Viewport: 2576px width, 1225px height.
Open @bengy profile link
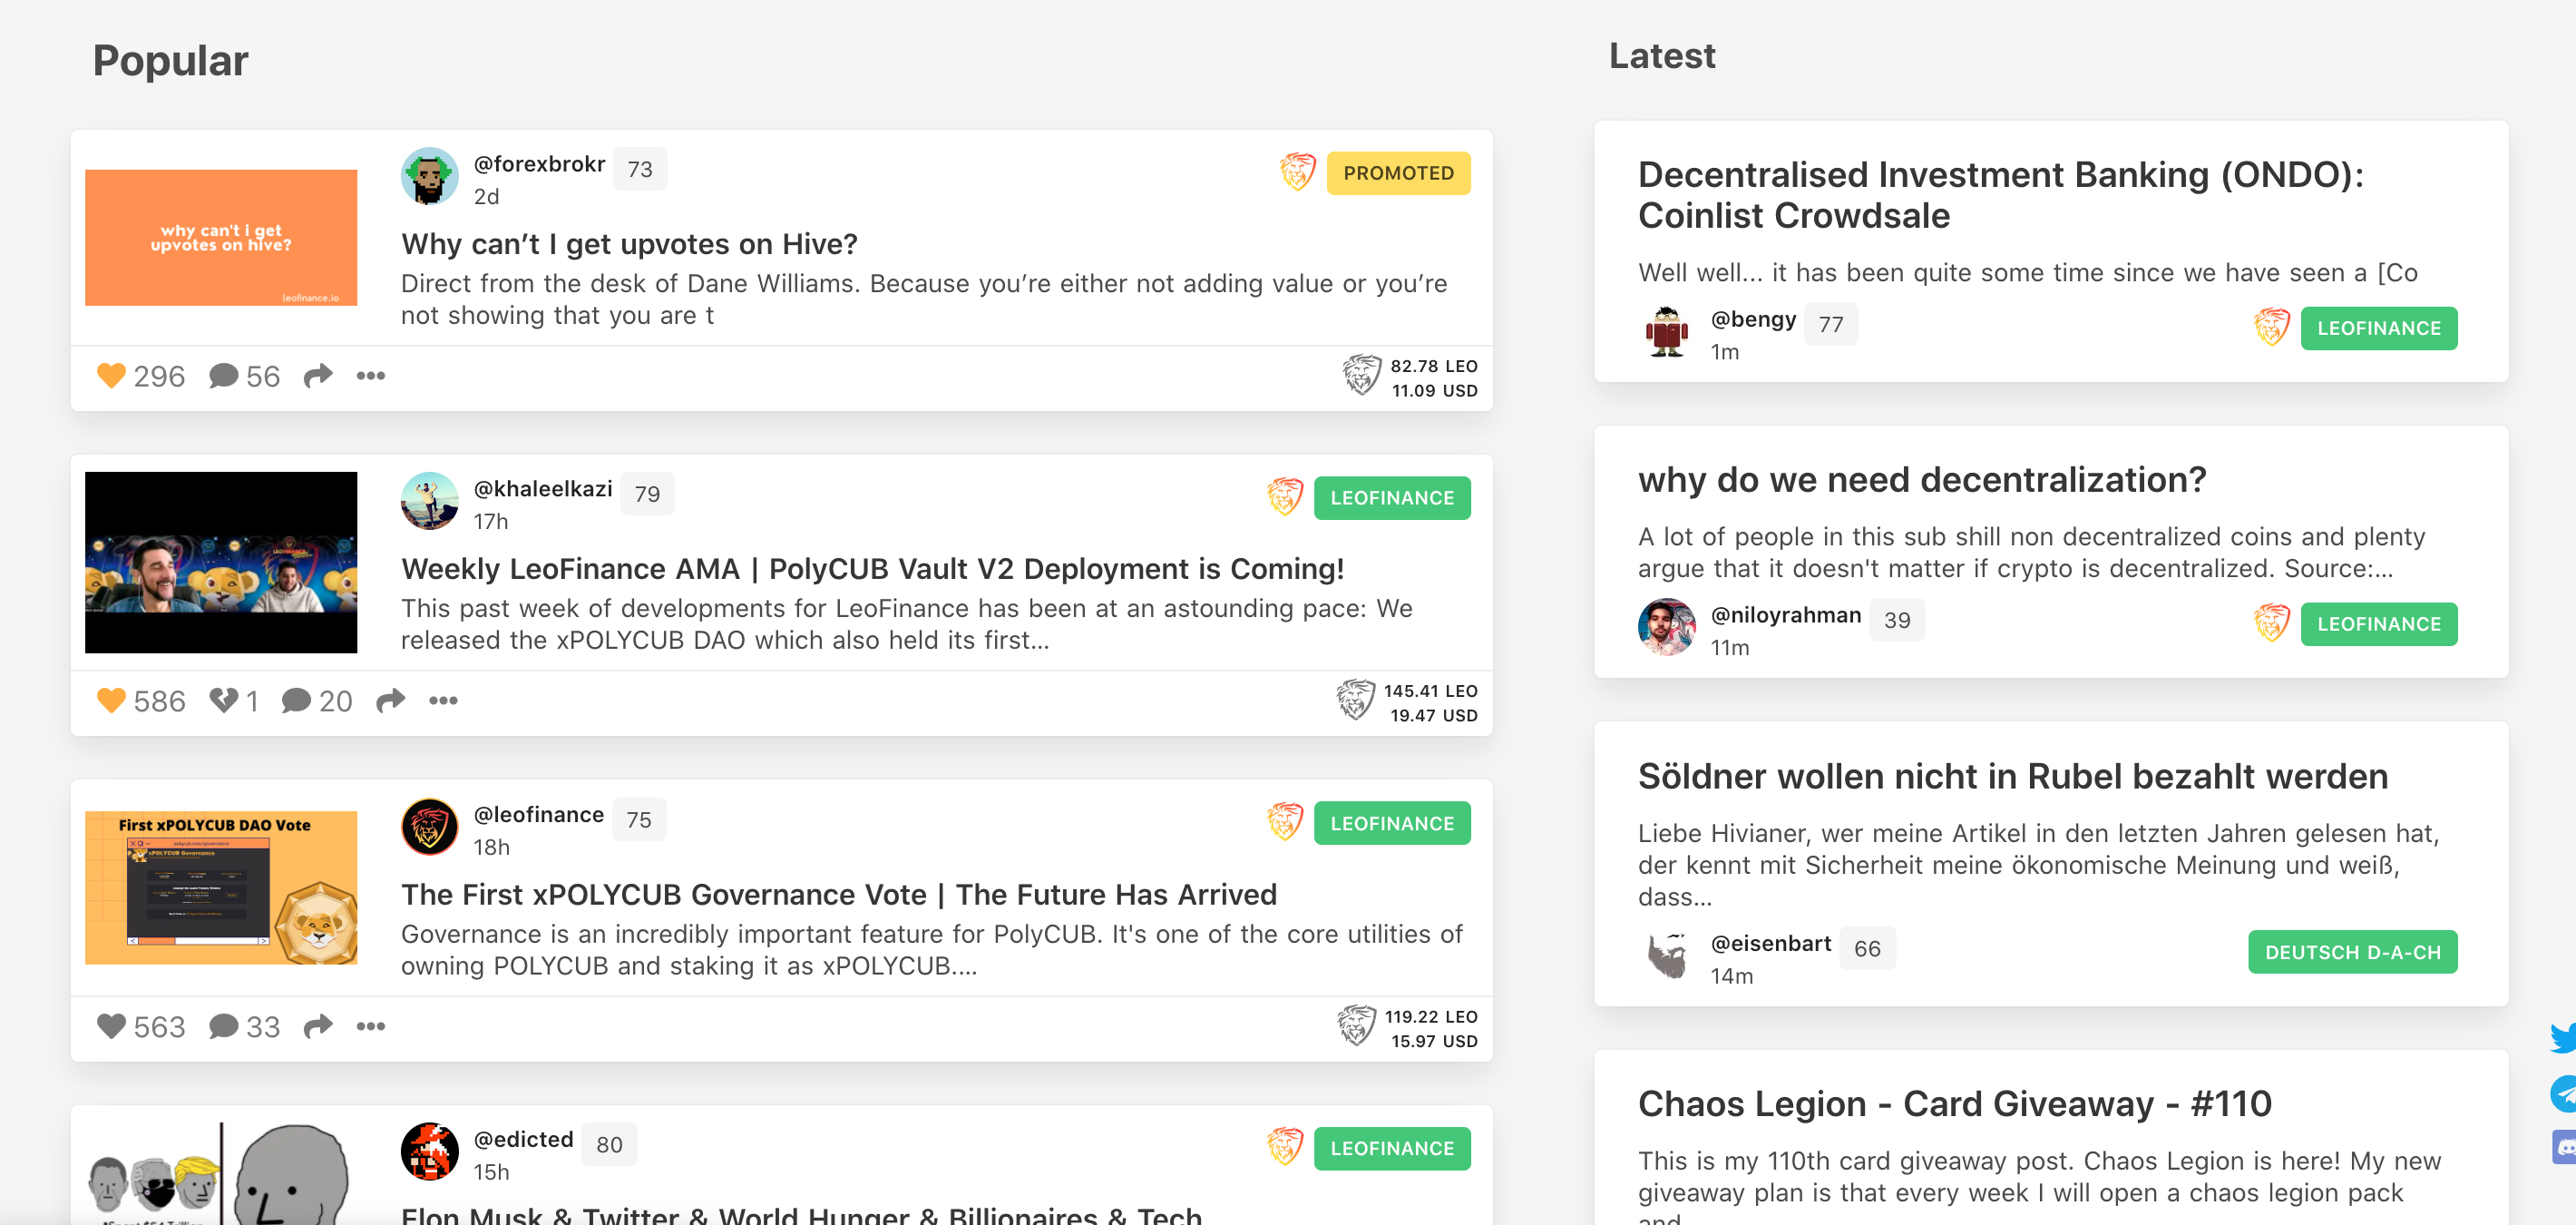tap(1753, 319)
